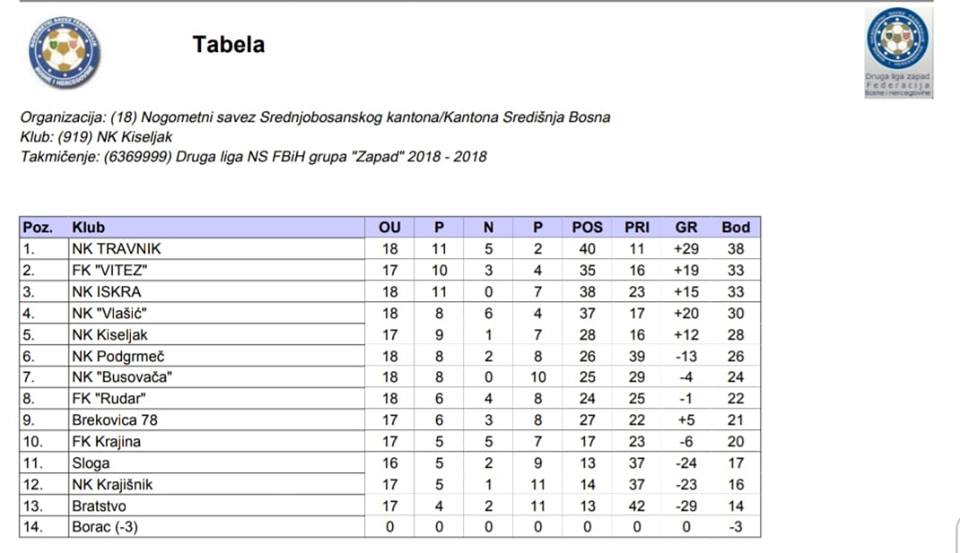Click the Organizacija text line
The height and width of the screenshot is (553, 960).
coord(315,117)
